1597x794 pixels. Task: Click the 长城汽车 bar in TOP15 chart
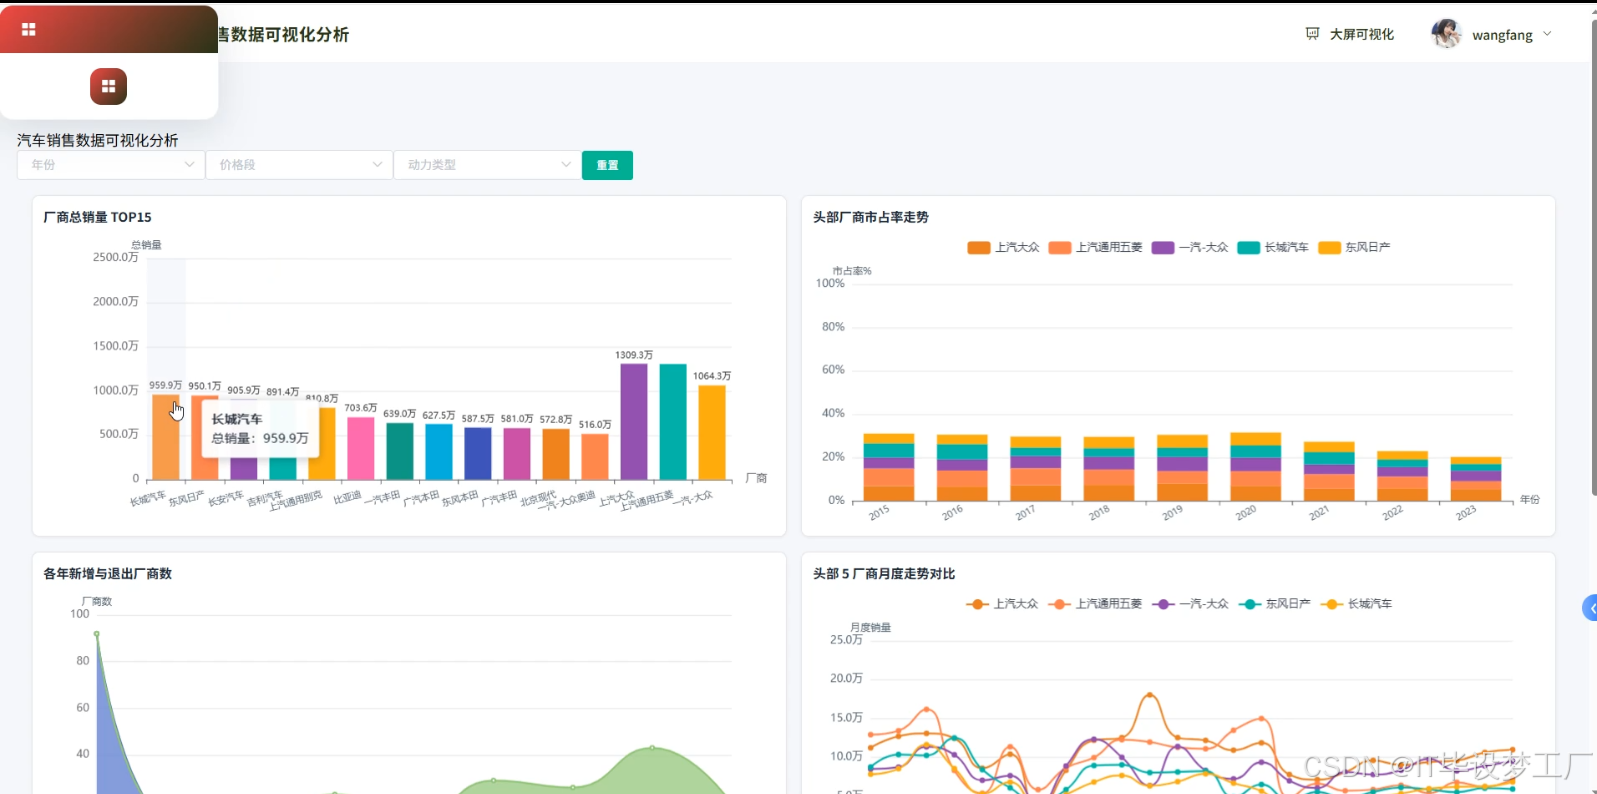pos(166,437)
